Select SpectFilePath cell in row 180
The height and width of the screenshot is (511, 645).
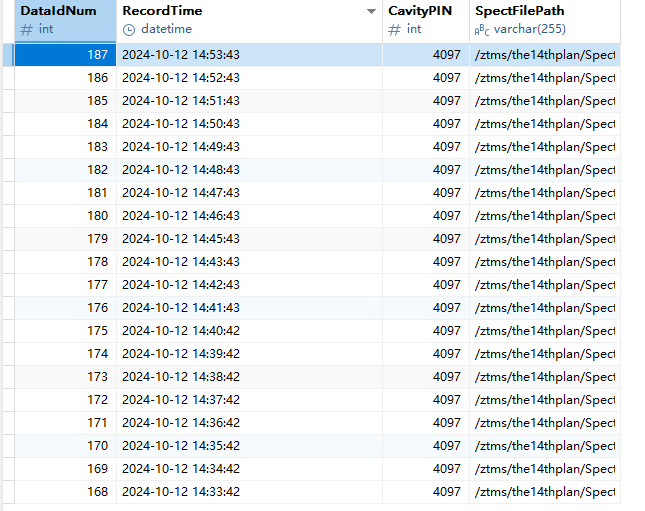(544, 216)
